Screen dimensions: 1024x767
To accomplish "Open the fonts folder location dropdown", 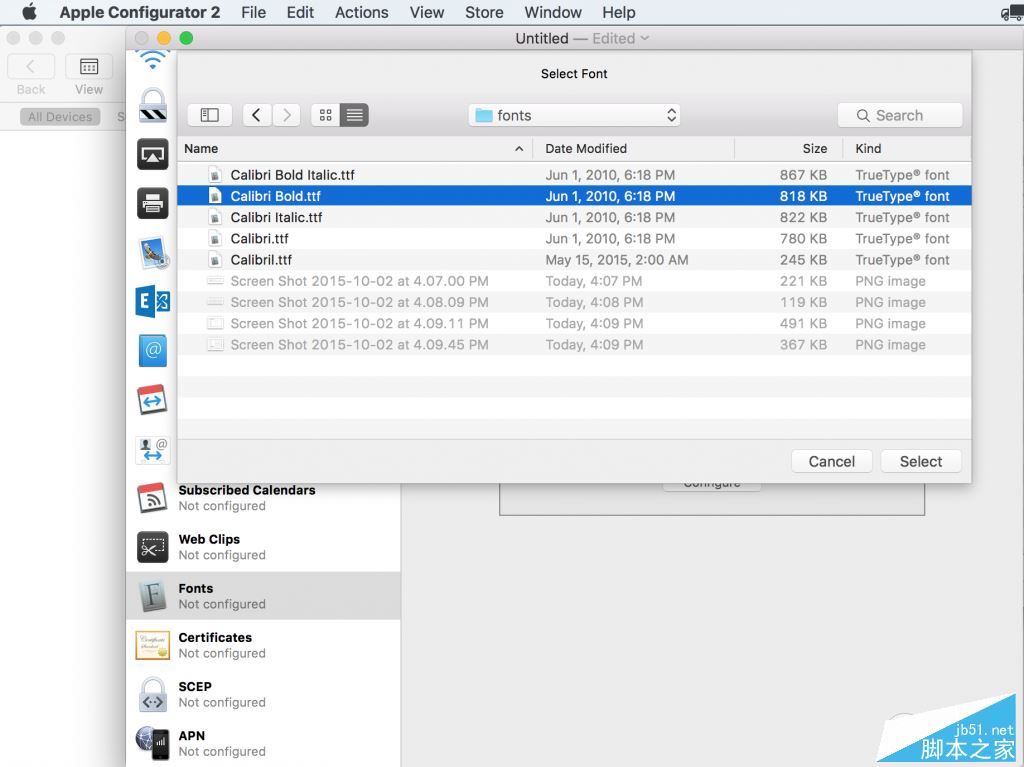I will (575, 116).
